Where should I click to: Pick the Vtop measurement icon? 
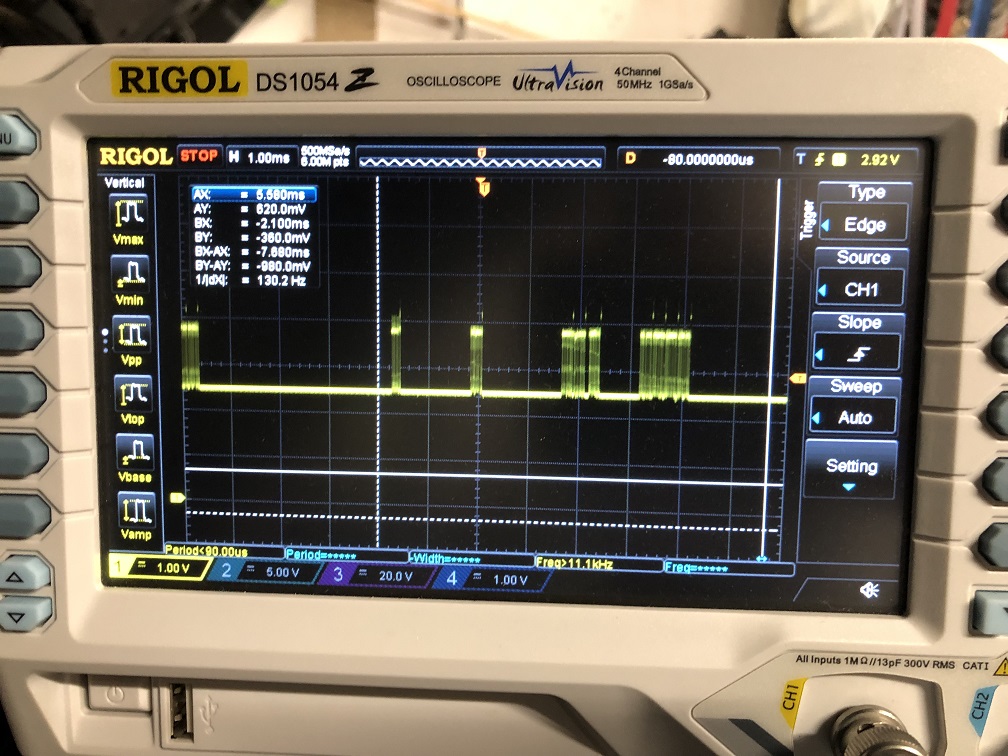coord(133,393)
